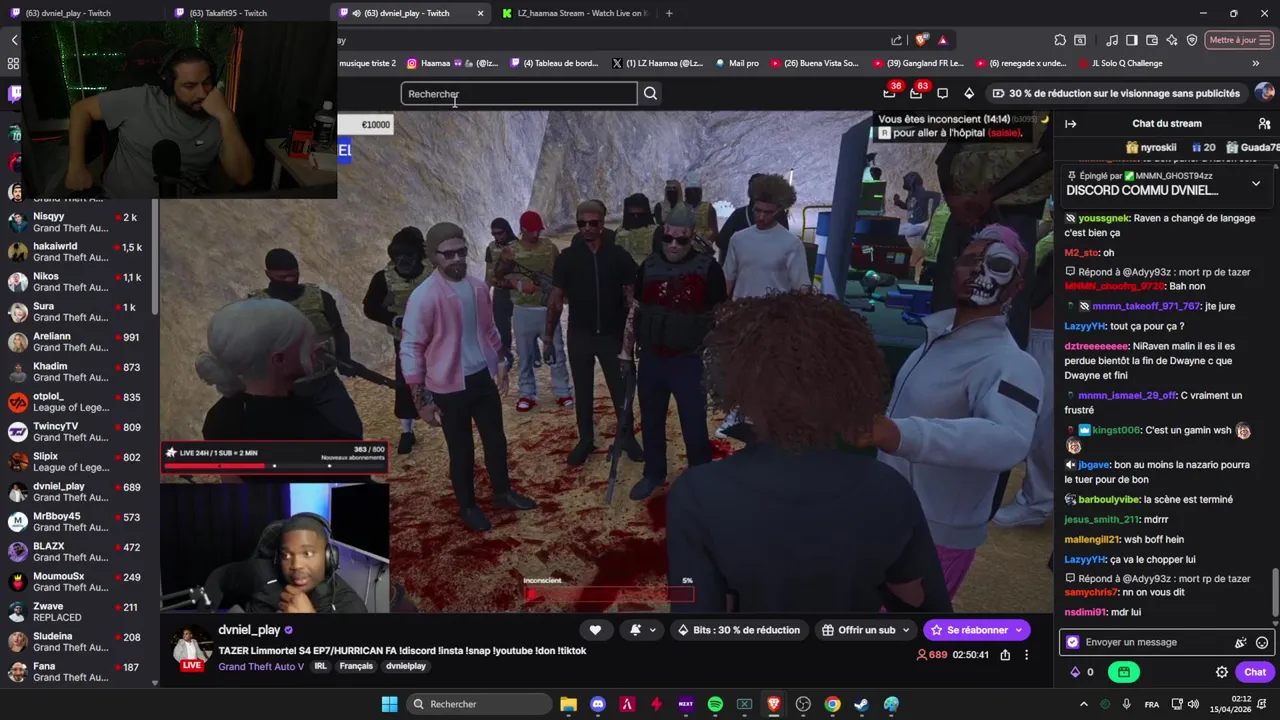The width and height of the screenshot is (1280, 720).
Task: Click the Brave VPN shield icon
Action: click(1192, 40)
